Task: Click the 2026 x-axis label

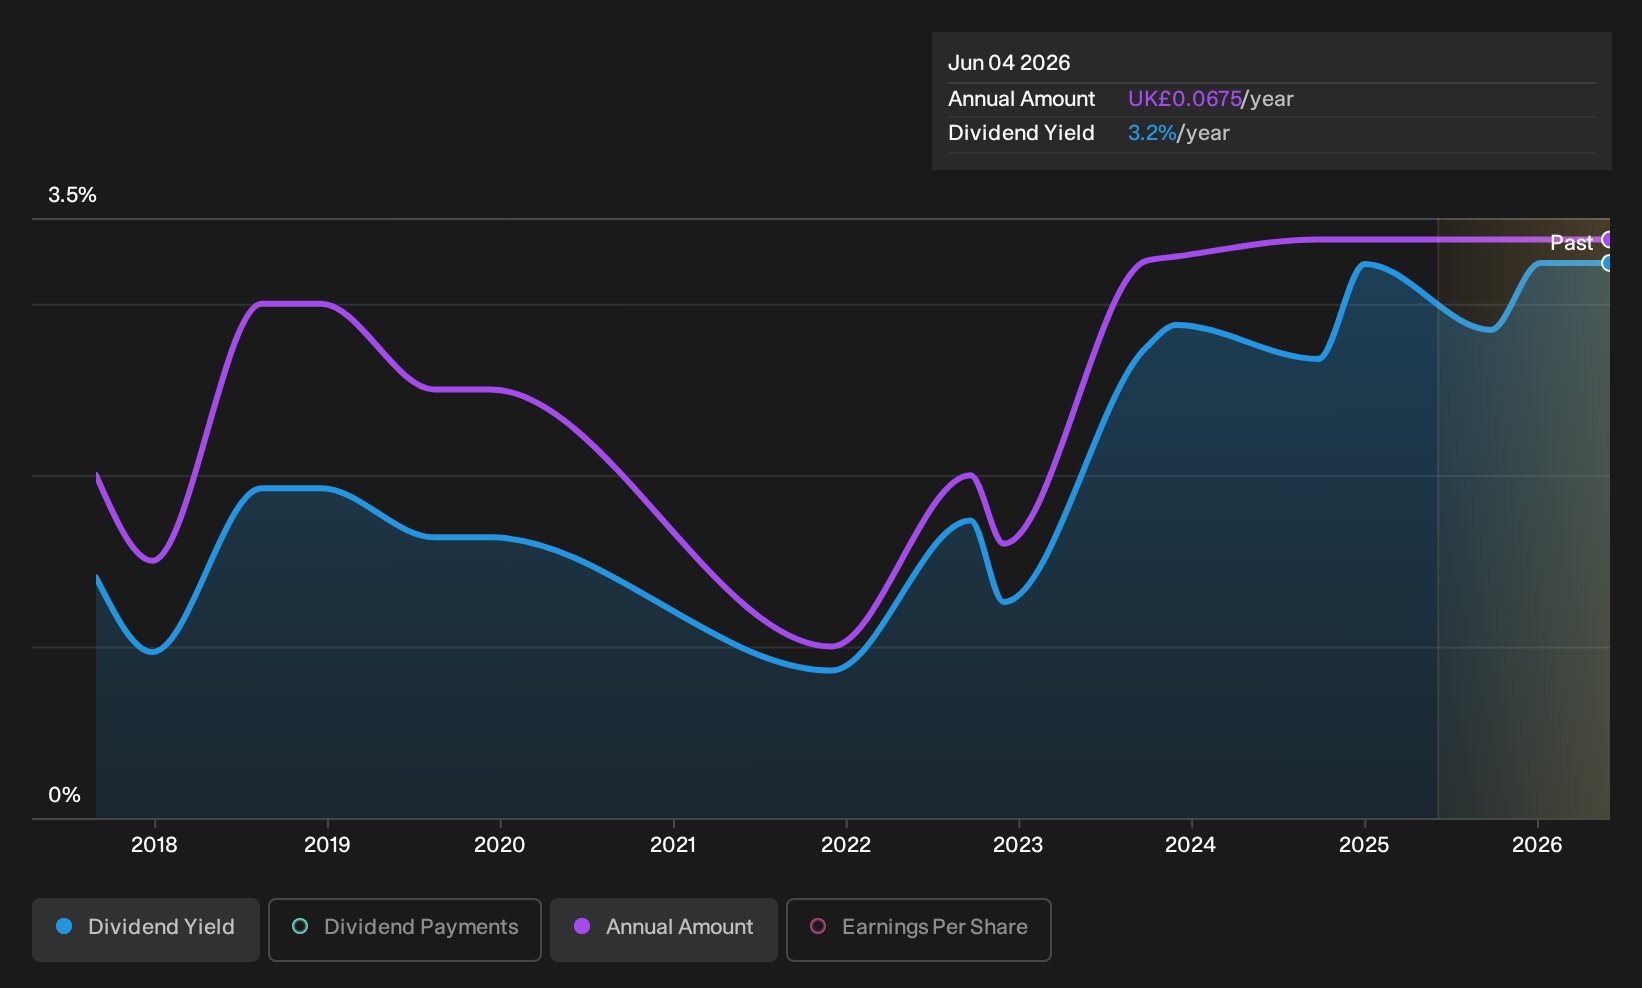Action: coord(1537,845)
